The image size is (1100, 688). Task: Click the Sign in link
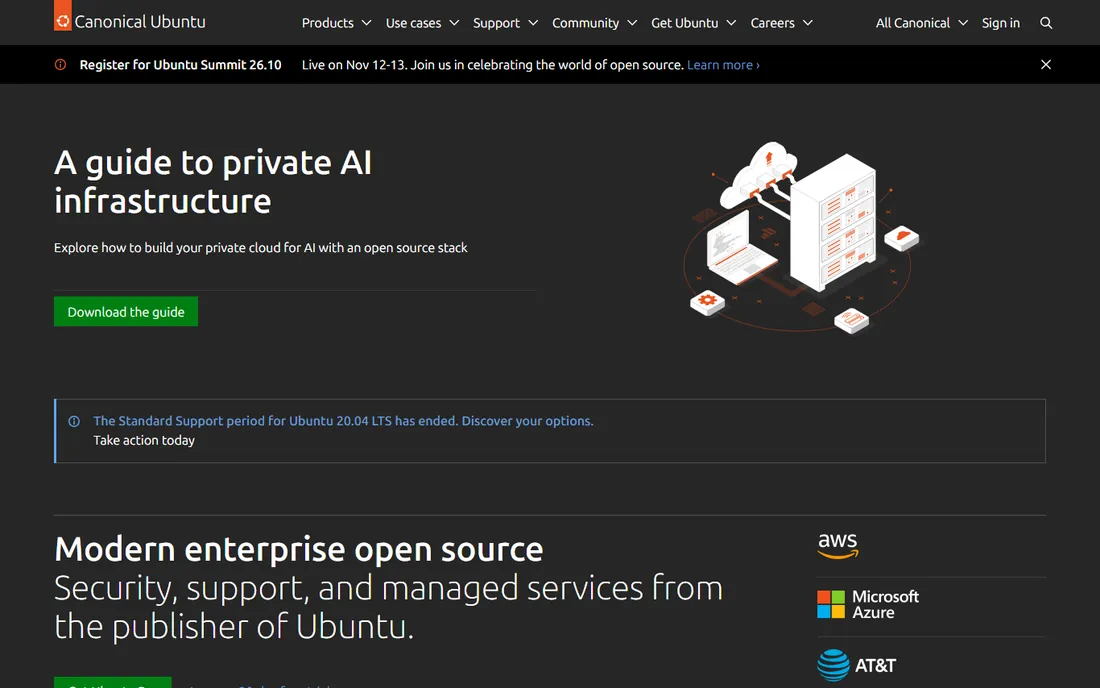(1000, 23)
